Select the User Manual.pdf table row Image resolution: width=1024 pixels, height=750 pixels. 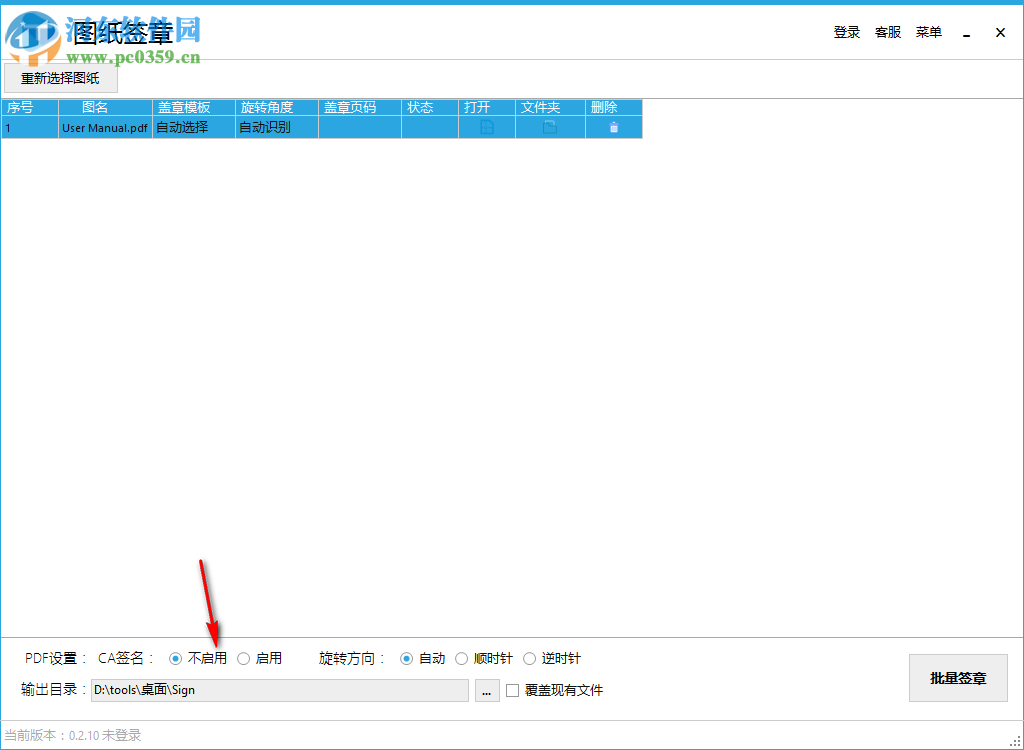[x=104, y=128]
